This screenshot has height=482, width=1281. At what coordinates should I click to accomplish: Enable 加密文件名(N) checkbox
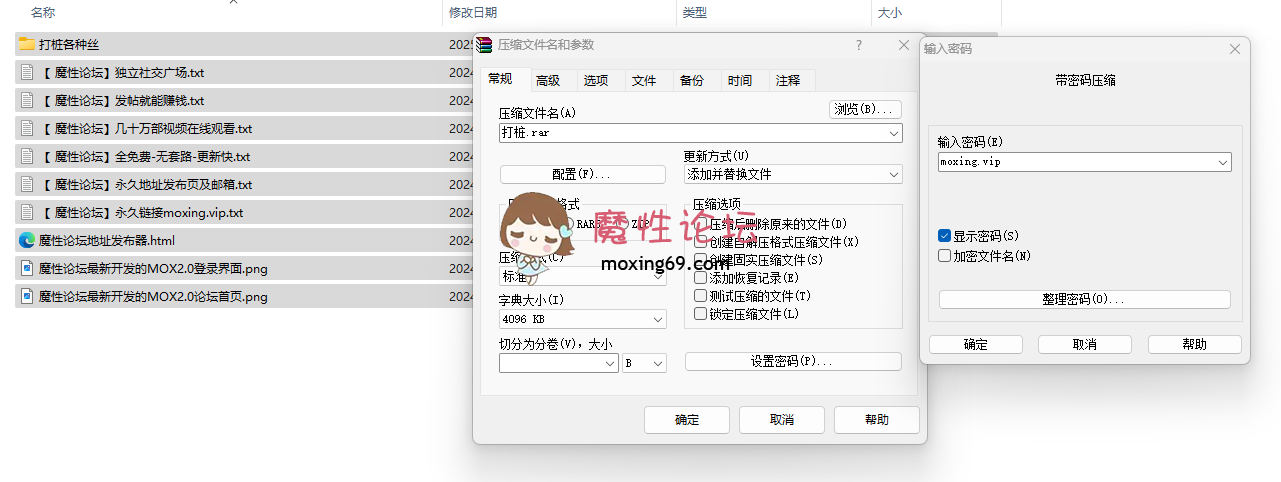[944, 256]
